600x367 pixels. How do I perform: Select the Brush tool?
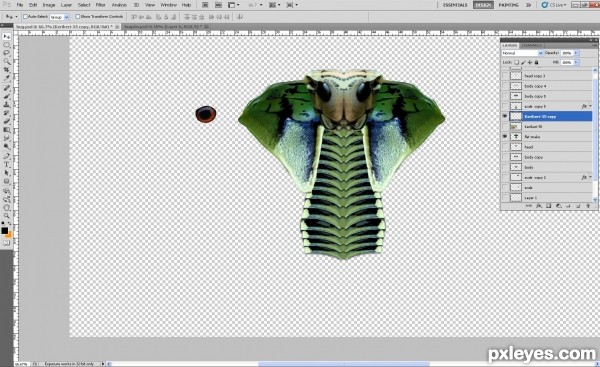pyautogui.click(x=7, y=96)
